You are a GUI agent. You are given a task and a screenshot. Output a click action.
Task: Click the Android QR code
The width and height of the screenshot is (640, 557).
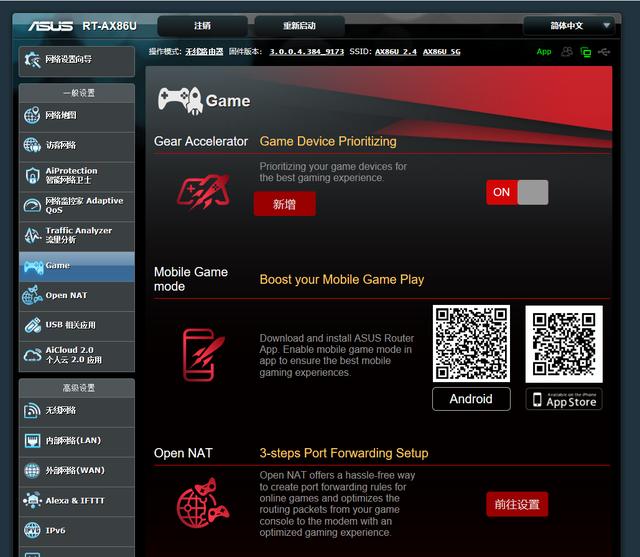[471, 344]
